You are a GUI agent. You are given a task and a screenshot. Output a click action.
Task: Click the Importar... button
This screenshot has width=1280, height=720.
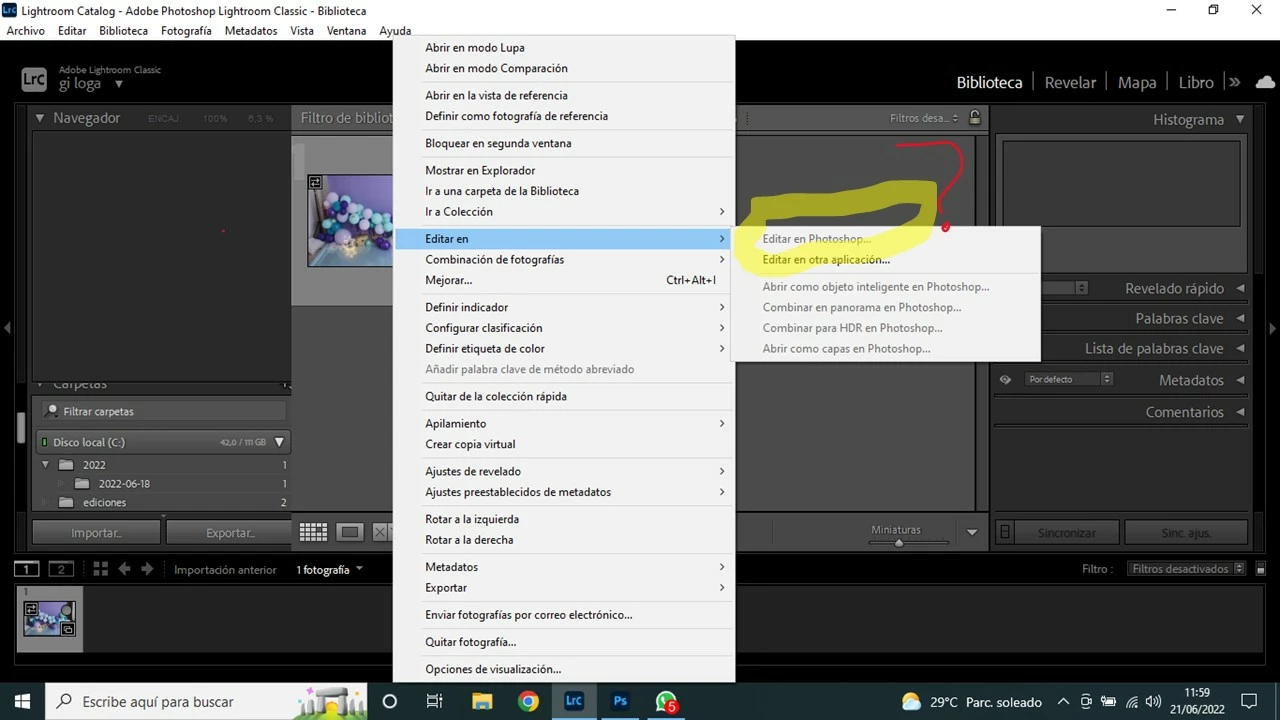click(96, 533)
